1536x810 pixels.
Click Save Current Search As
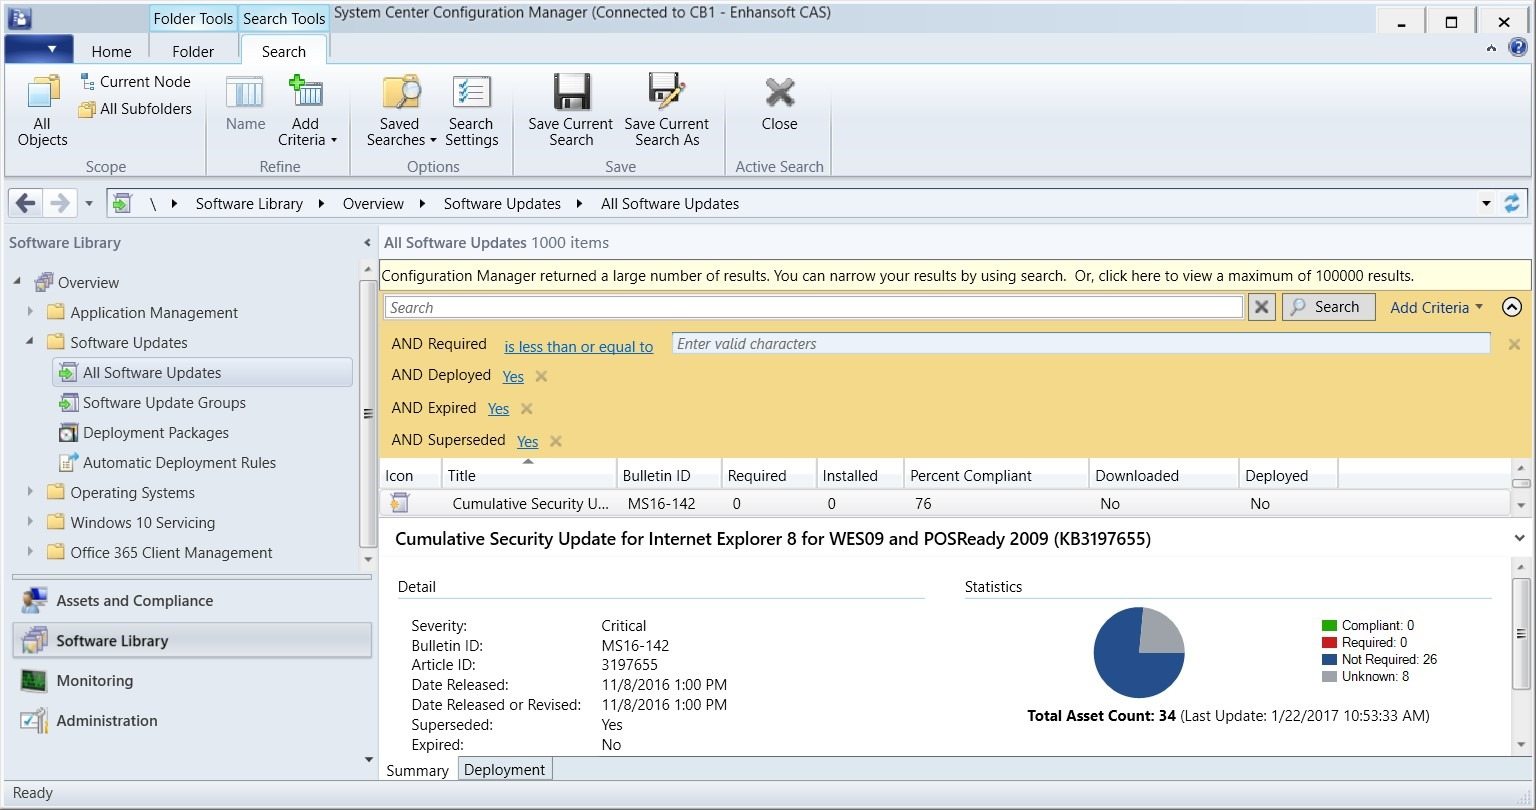667,111
